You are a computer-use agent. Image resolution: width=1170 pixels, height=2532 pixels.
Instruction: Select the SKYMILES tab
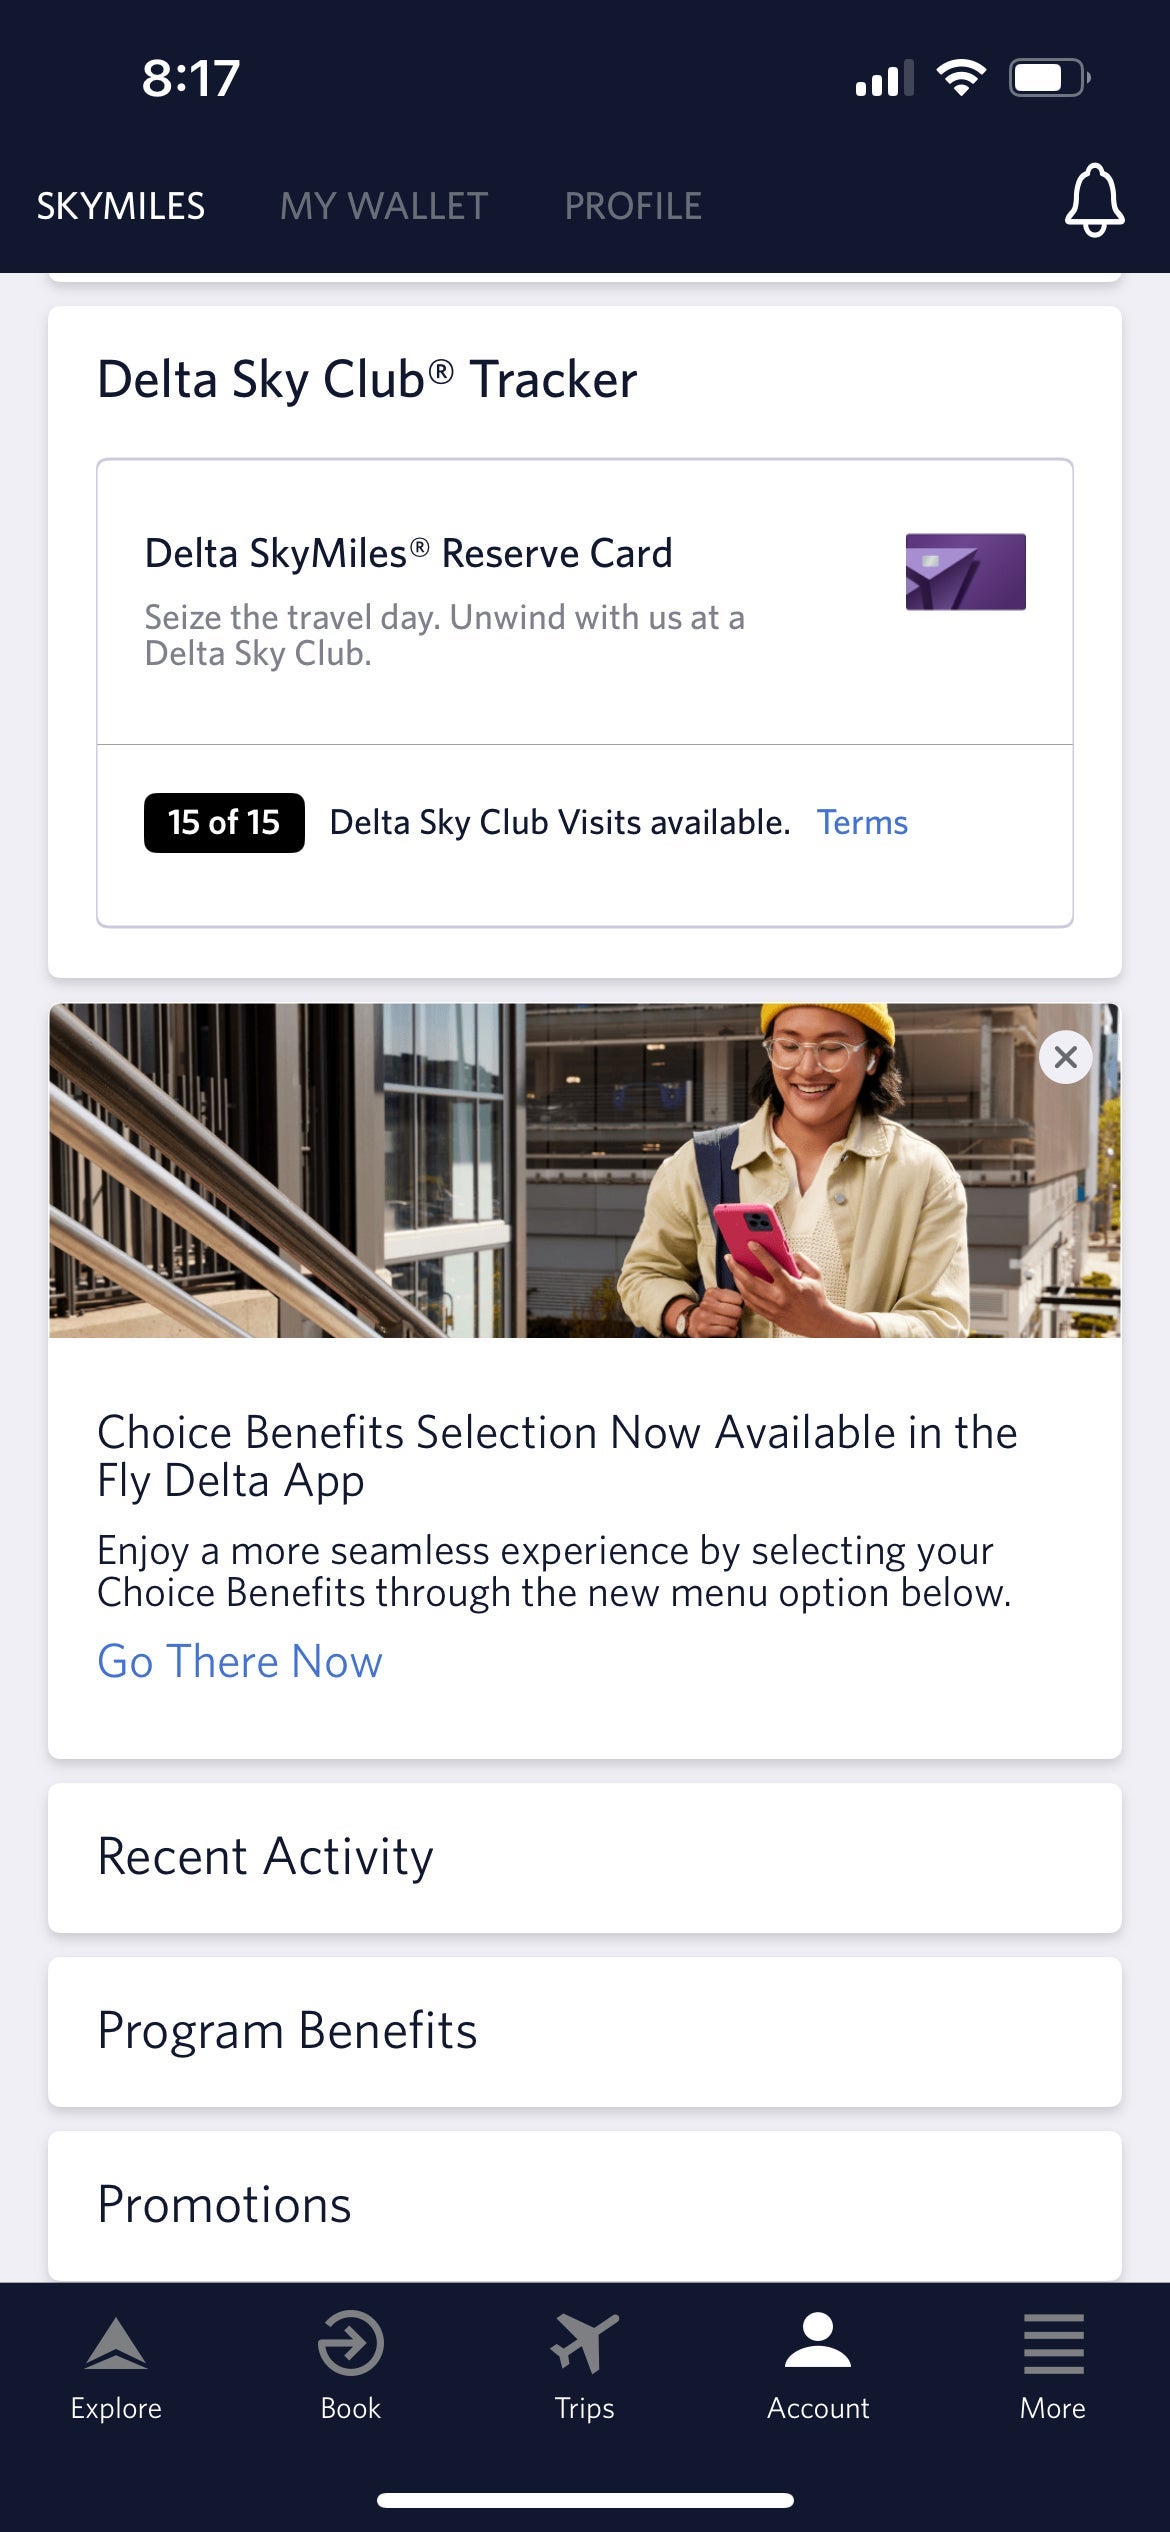point(122,205)
